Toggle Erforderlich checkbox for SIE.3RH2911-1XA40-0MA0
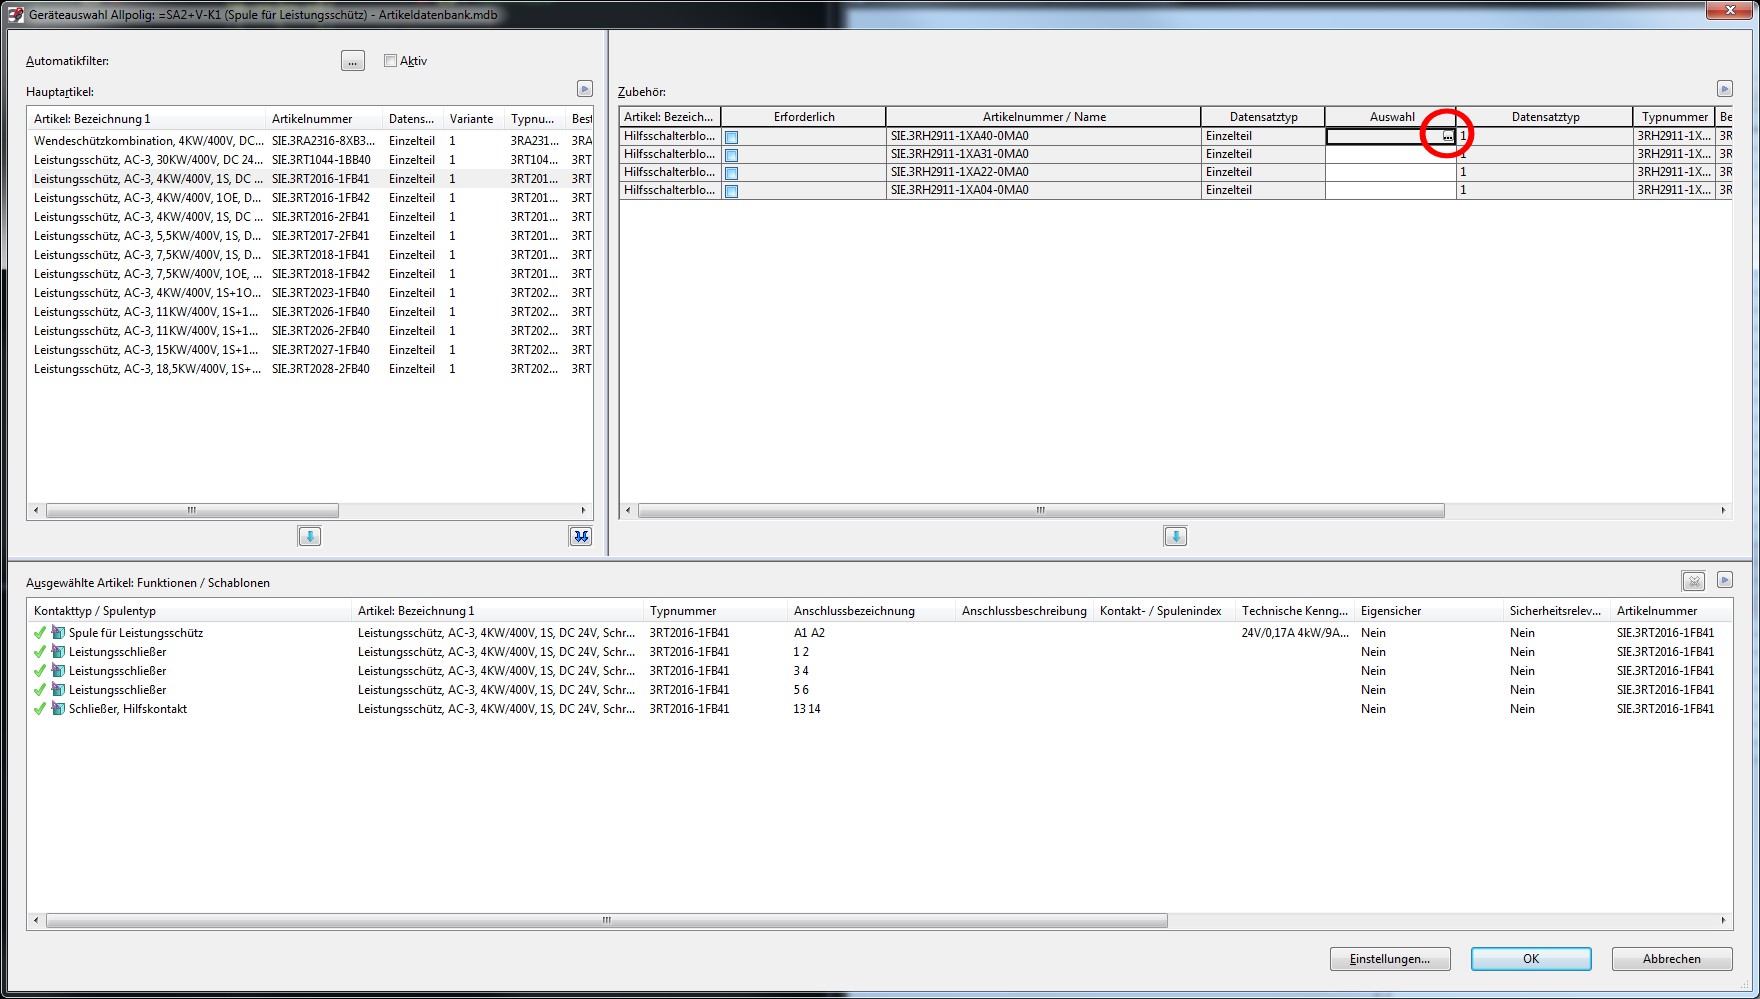This screenshot has width=1760, height=999. 731,137
